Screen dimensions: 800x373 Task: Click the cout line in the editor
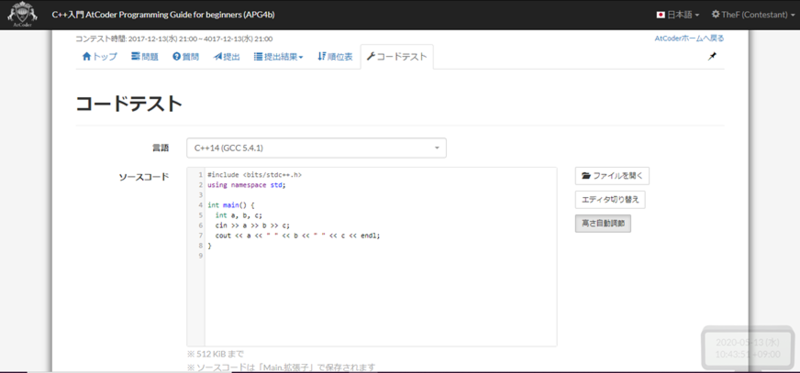coord(298,236)
